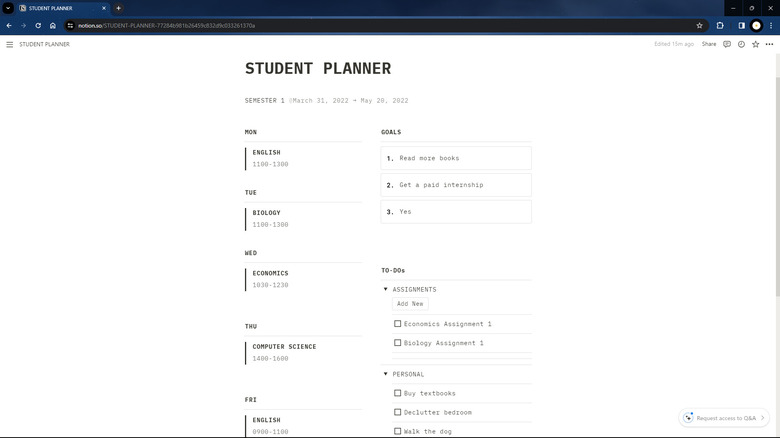
Task: Click the Share button
Action: (x=709, y=44)
